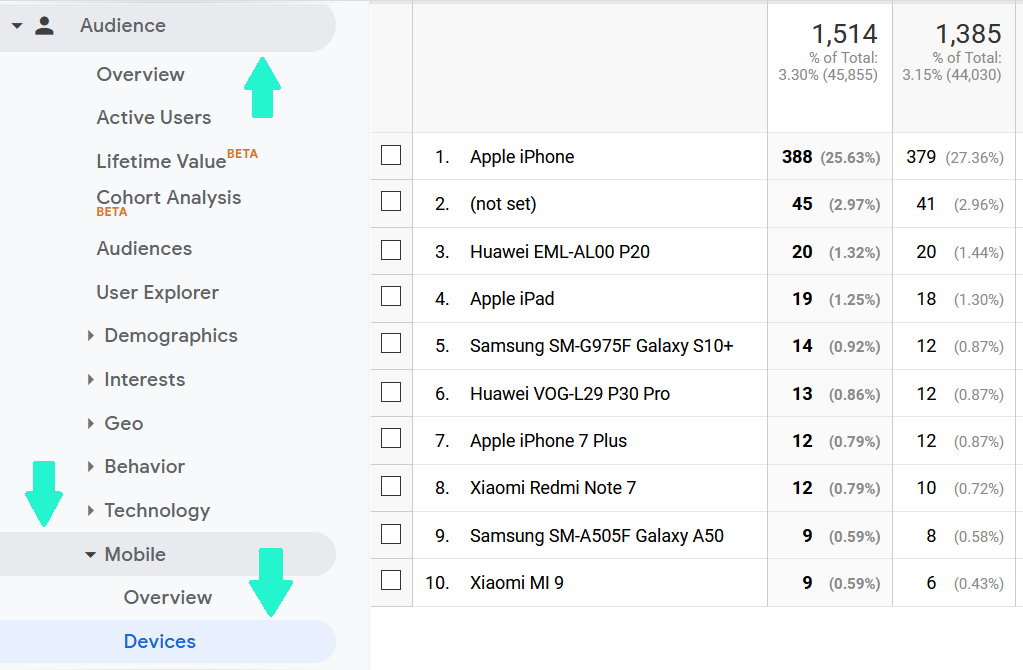Open Cohort Analysis beta report

168,197
